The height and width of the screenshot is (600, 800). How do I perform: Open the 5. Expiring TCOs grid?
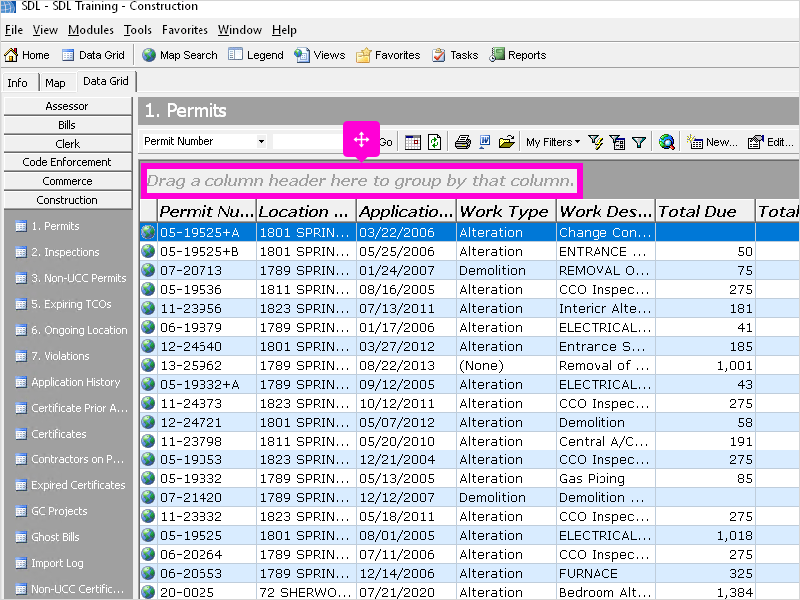[x=63, y=304]
